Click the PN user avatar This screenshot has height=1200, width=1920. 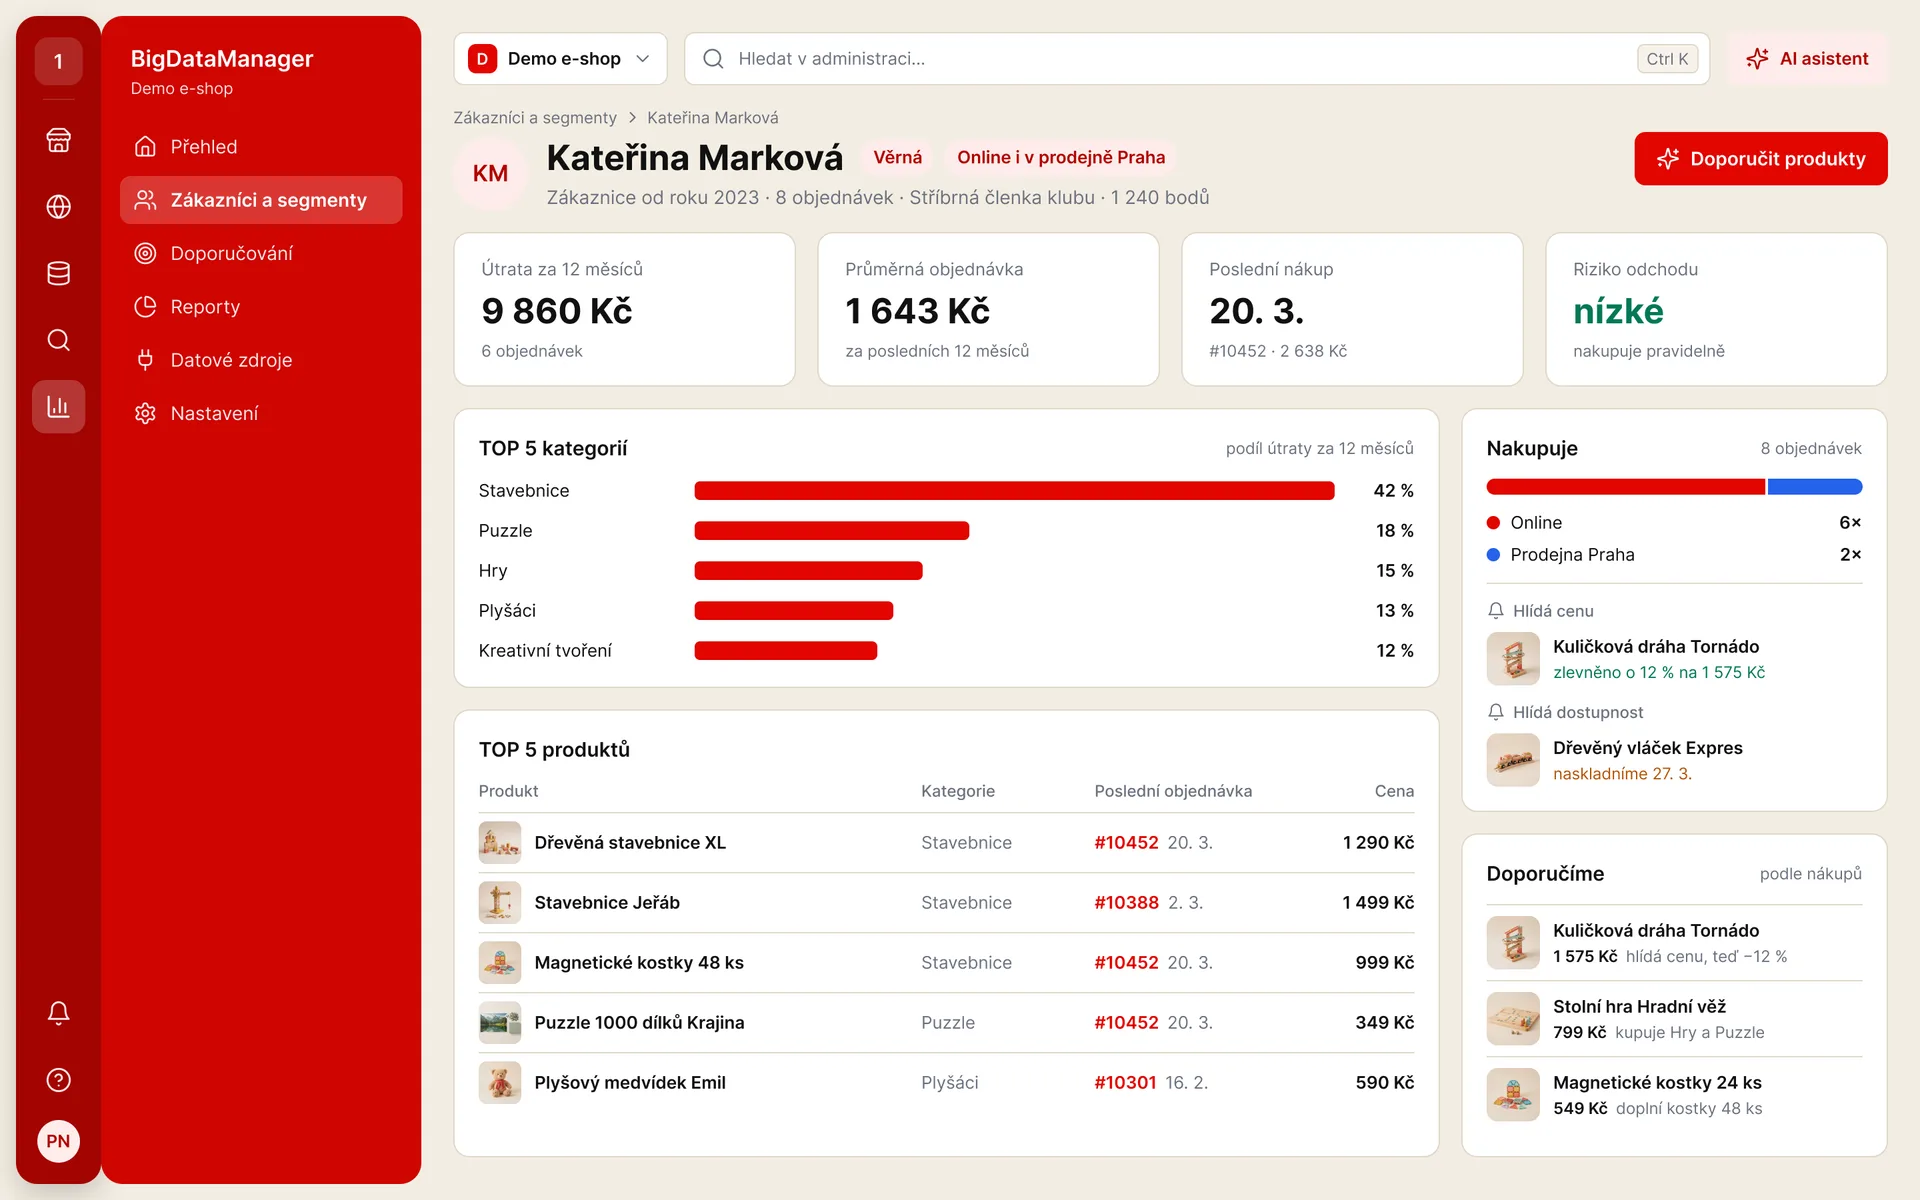(58, 1141)
